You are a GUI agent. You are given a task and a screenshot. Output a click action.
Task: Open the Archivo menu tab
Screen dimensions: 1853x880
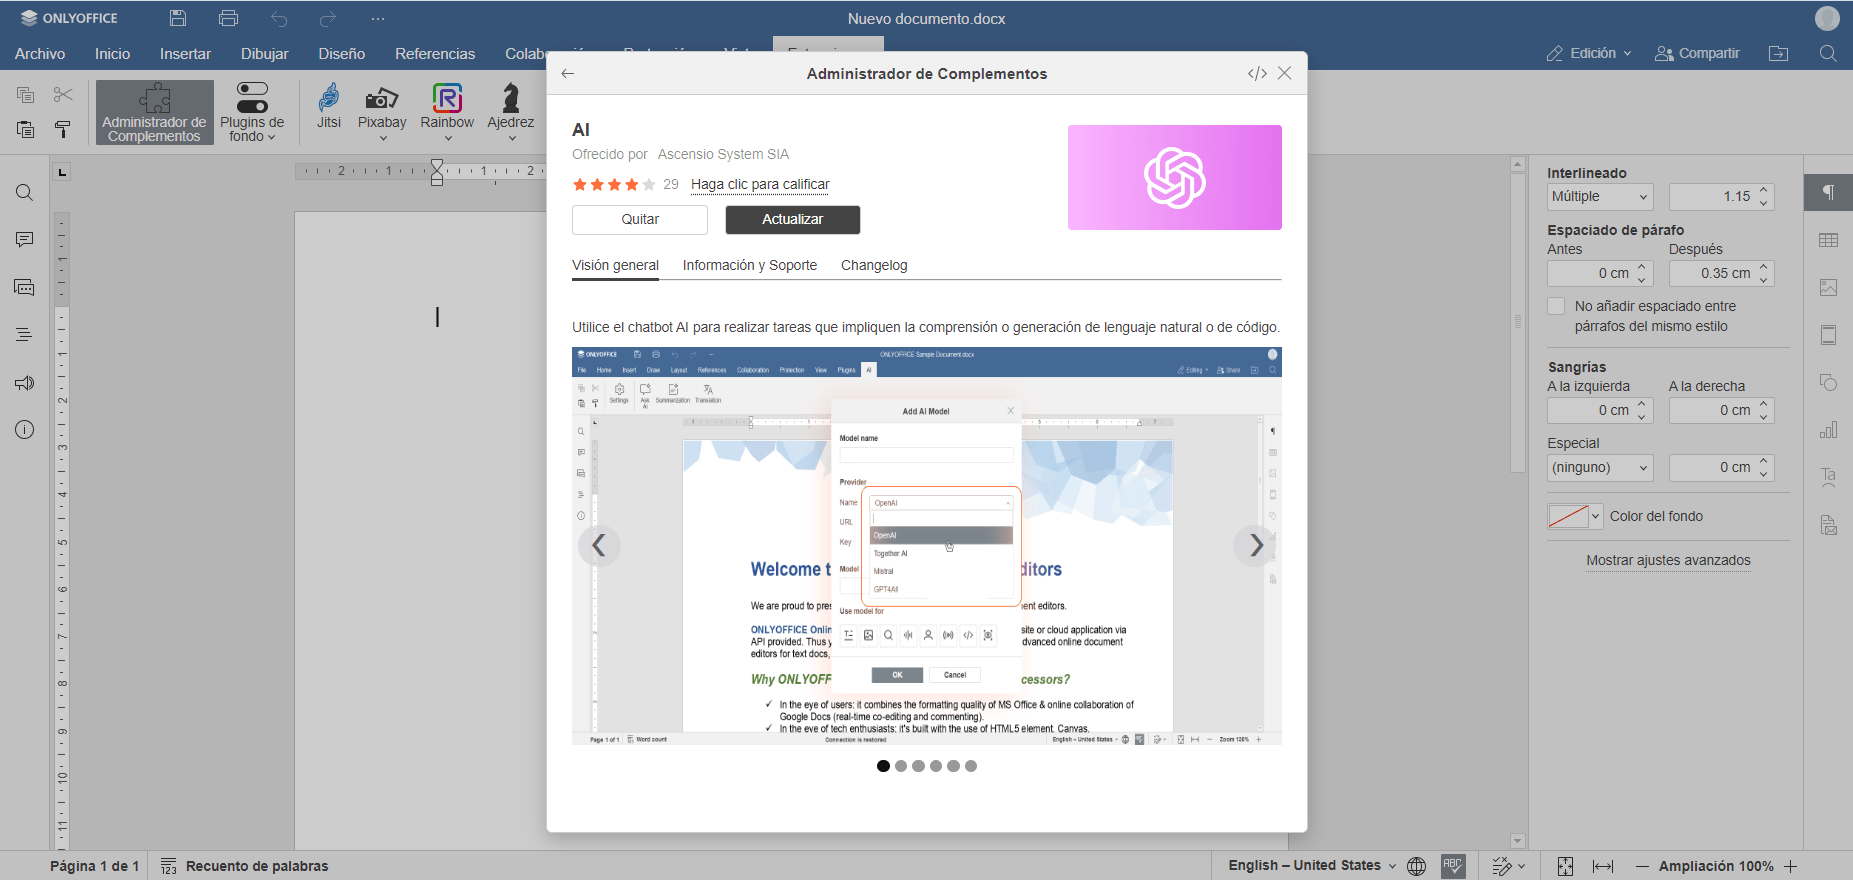(40, 54)
